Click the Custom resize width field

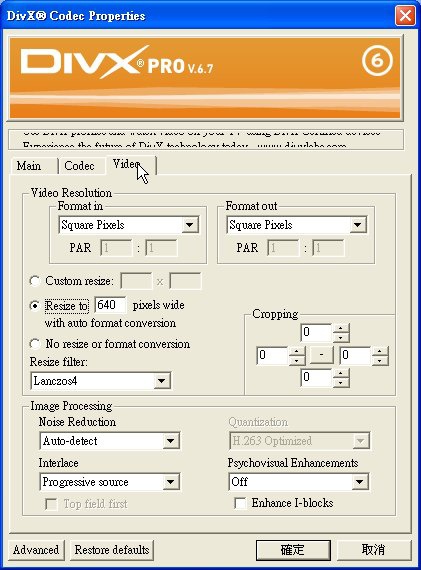(x=136, y=281)
